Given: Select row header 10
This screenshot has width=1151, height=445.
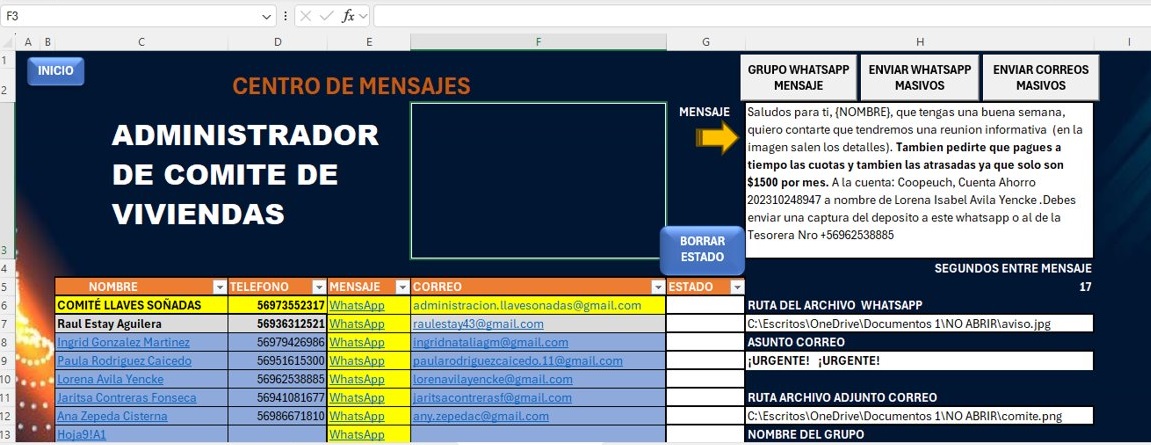Looking at the screenshot, I should (x=7, y=379).
